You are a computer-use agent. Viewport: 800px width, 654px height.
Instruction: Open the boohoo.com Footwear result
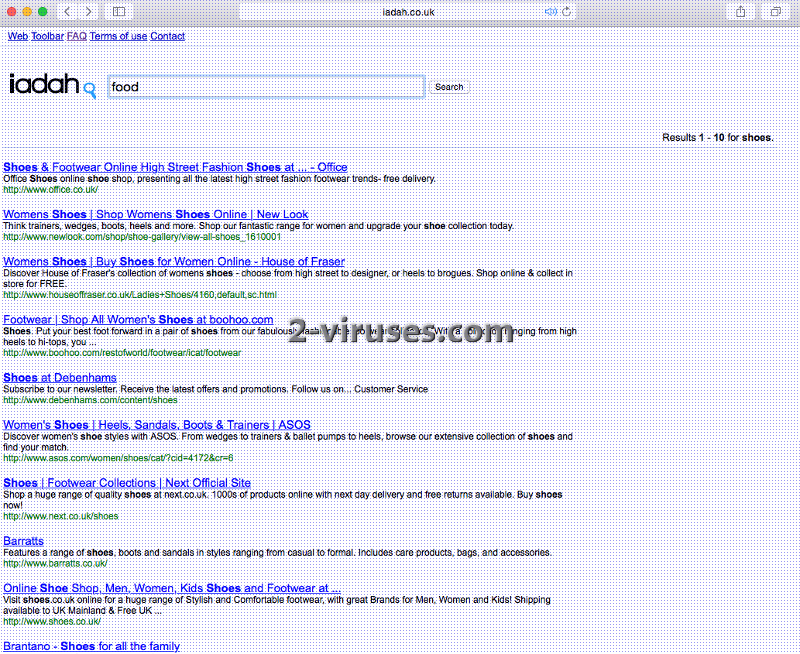138,320
